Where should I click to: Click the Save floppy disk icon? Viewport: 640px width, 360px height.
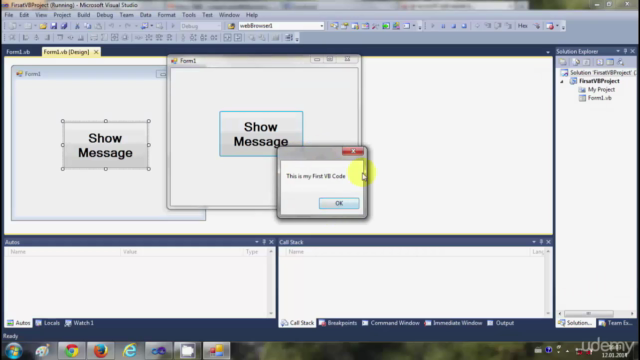coord(53,26)
